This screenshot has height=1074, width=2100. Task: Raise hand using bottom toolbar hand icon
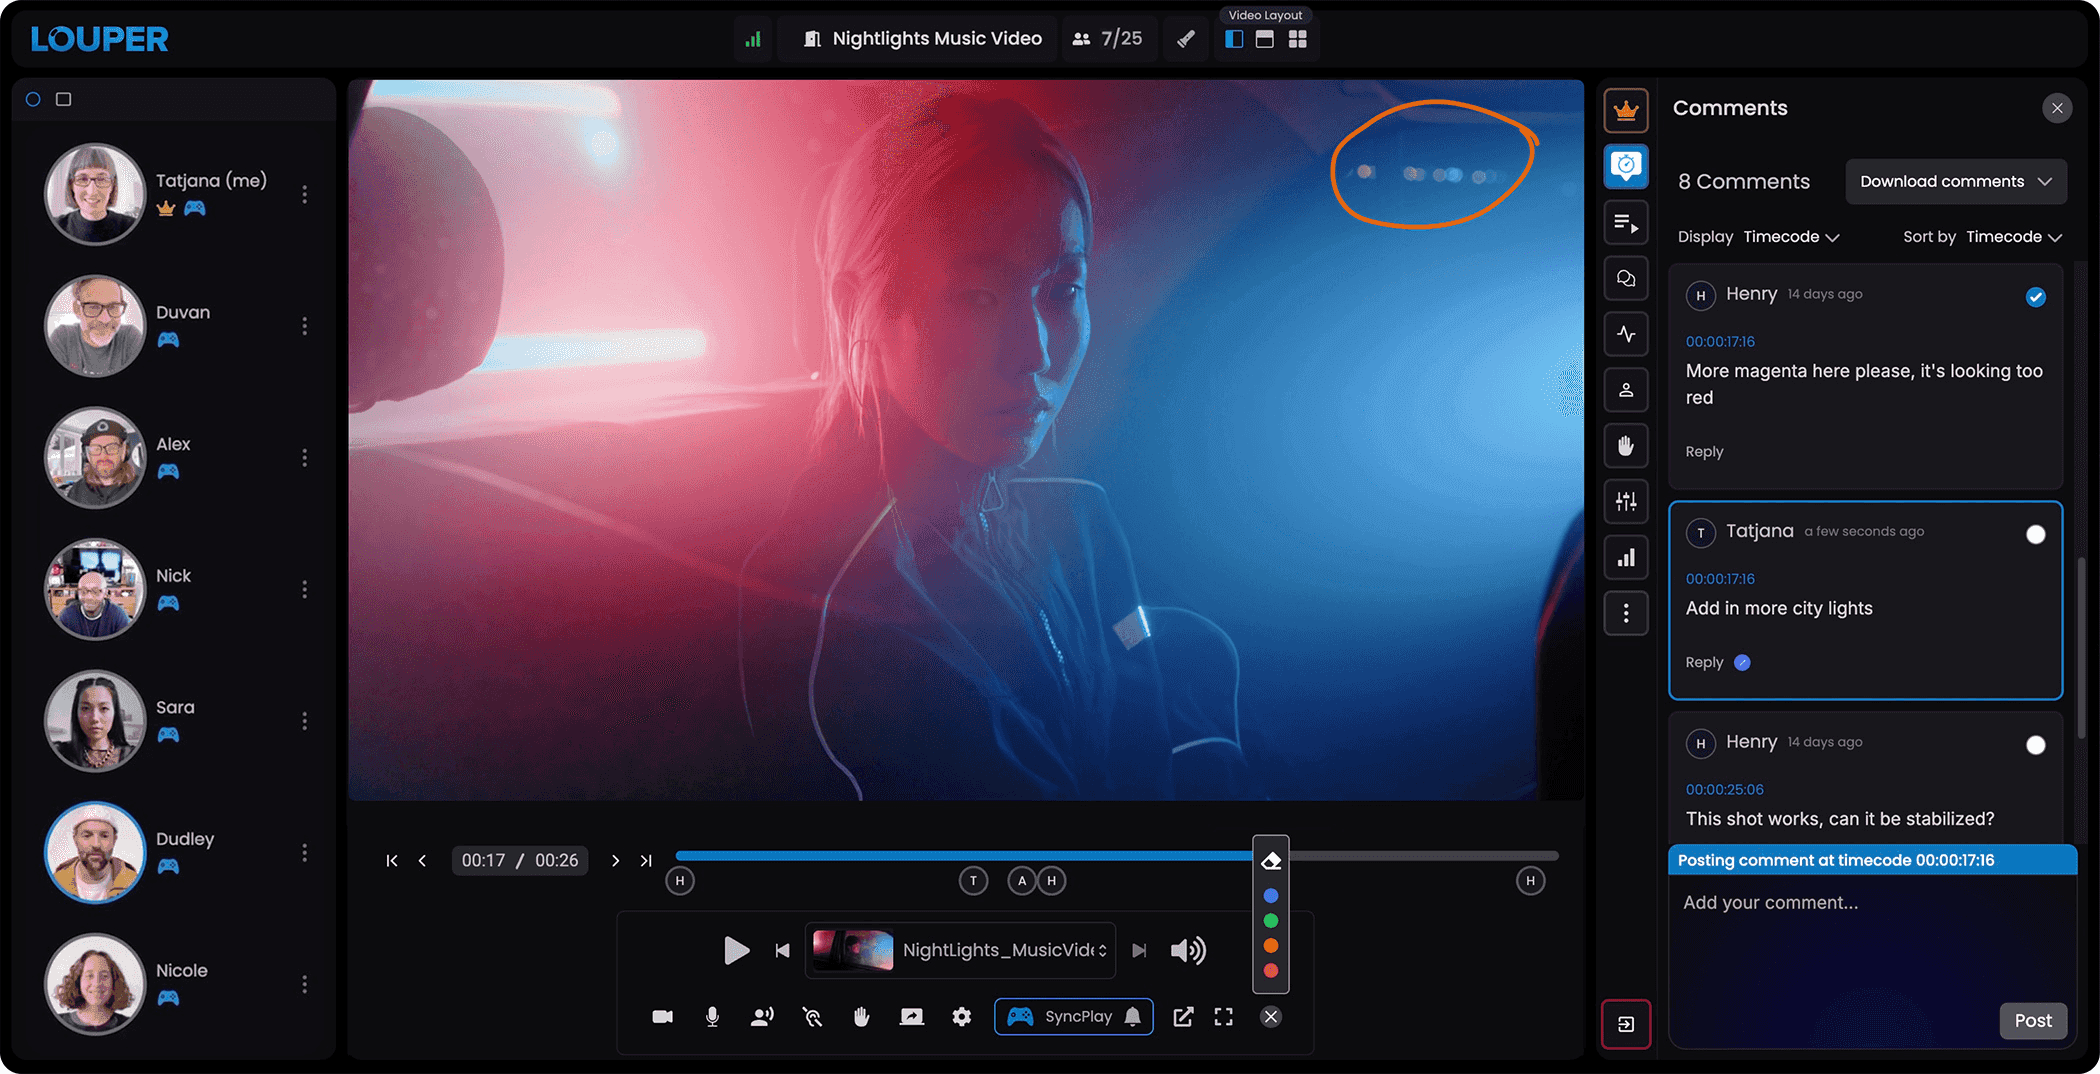(x=861, y=1017)
